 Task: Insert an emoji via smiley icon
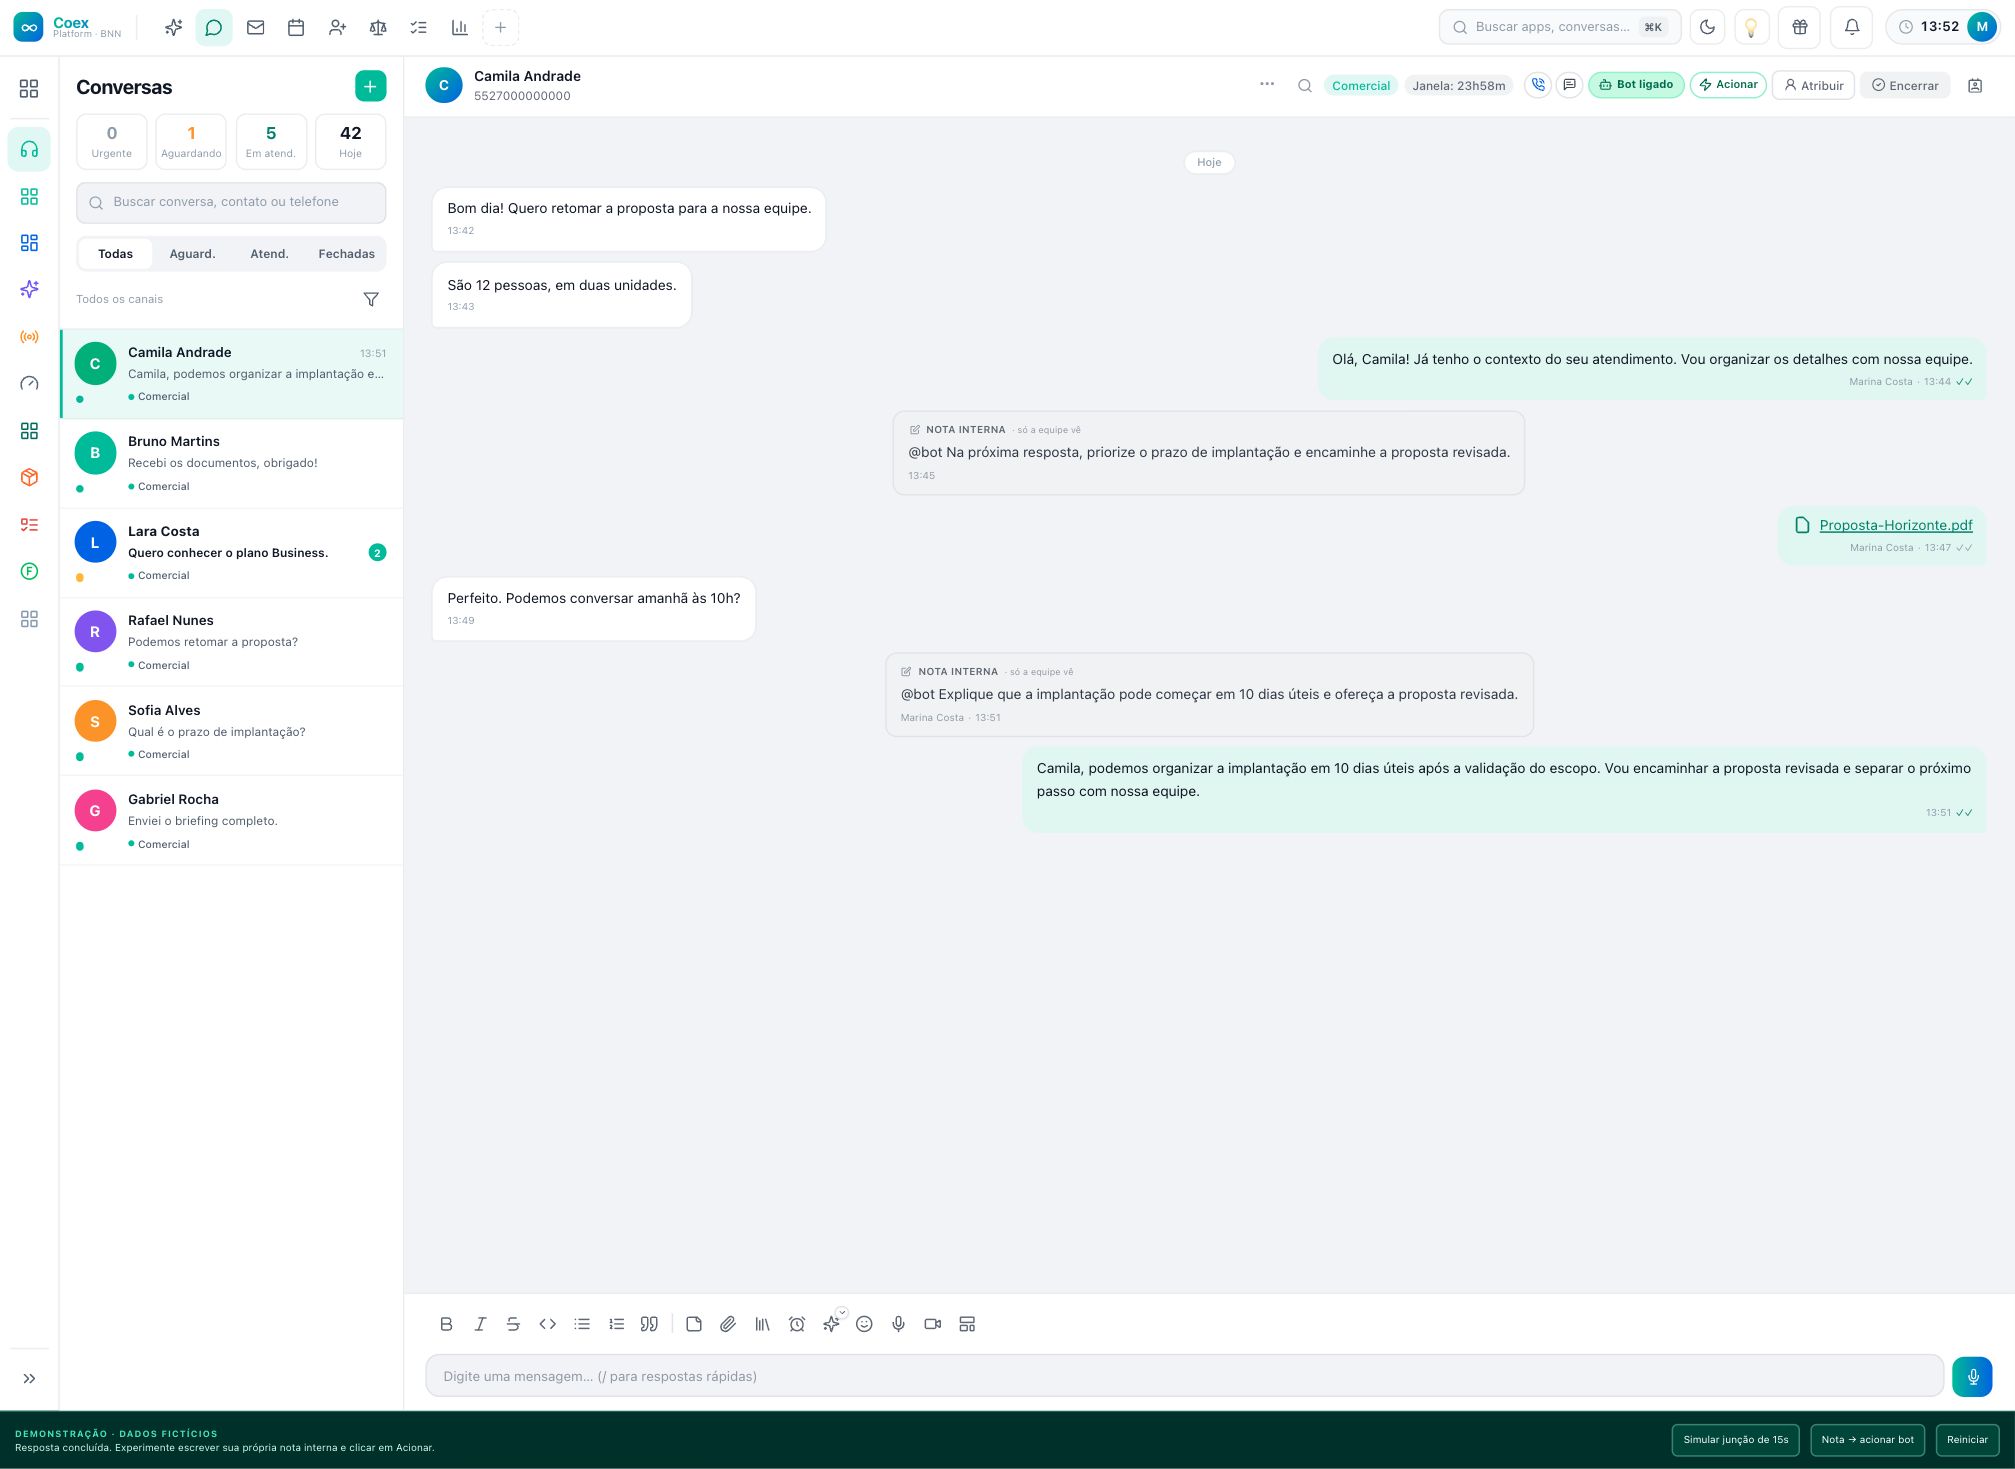(x=864, y=1324)
